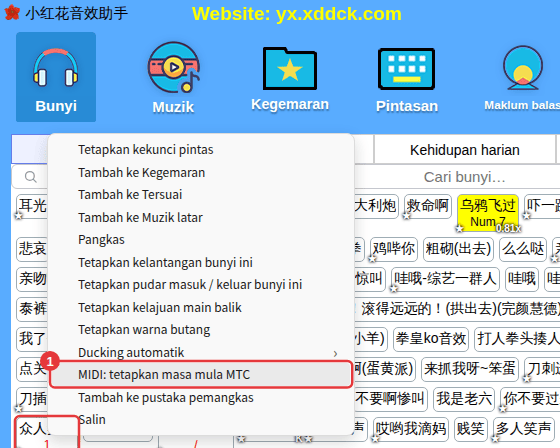This screenshot has height=448, width=560.
Task: Select Pangkas from context menu
Action: (201, 239)
